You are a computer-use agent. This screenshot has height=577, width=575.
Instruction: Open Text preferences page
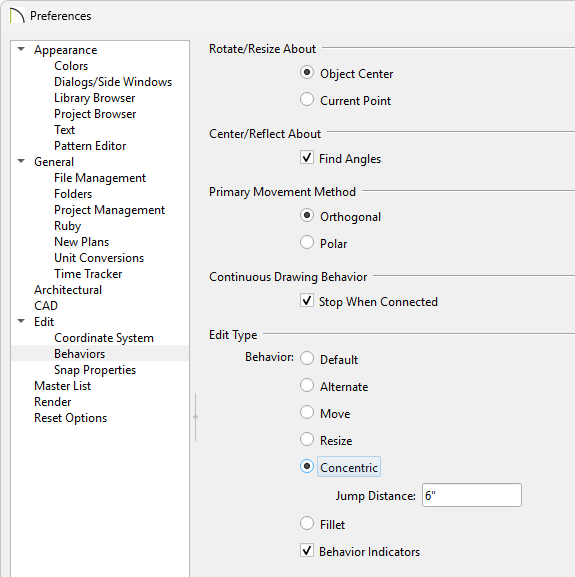[x=64, y=130]
